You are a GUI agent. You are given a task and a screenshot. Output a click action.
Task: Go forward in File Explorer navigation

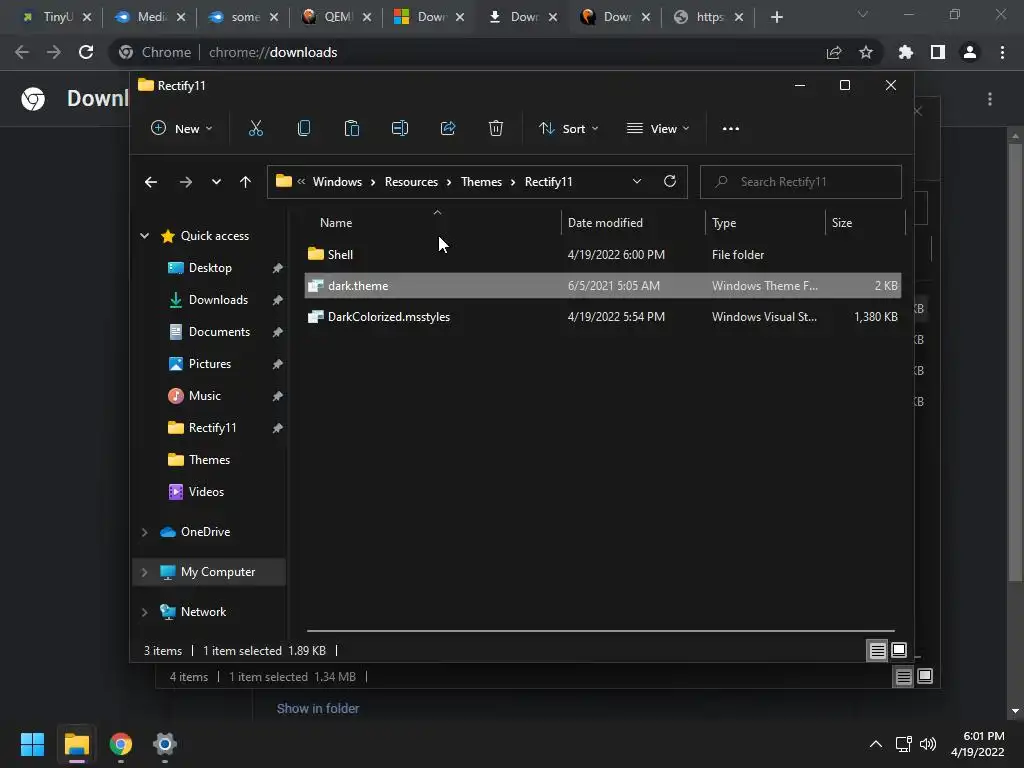point(185,182)
